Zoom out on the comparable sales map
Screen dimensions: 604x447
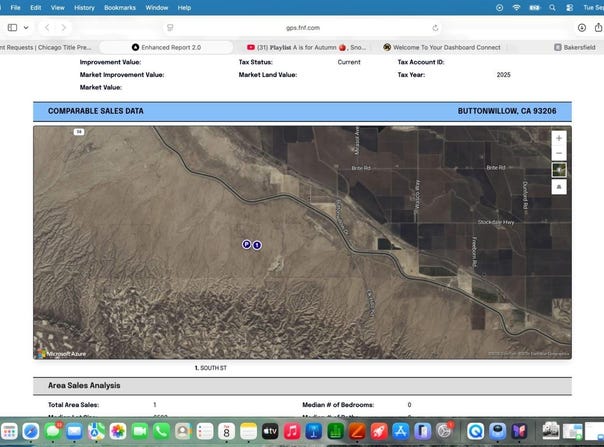pos(559,153)
